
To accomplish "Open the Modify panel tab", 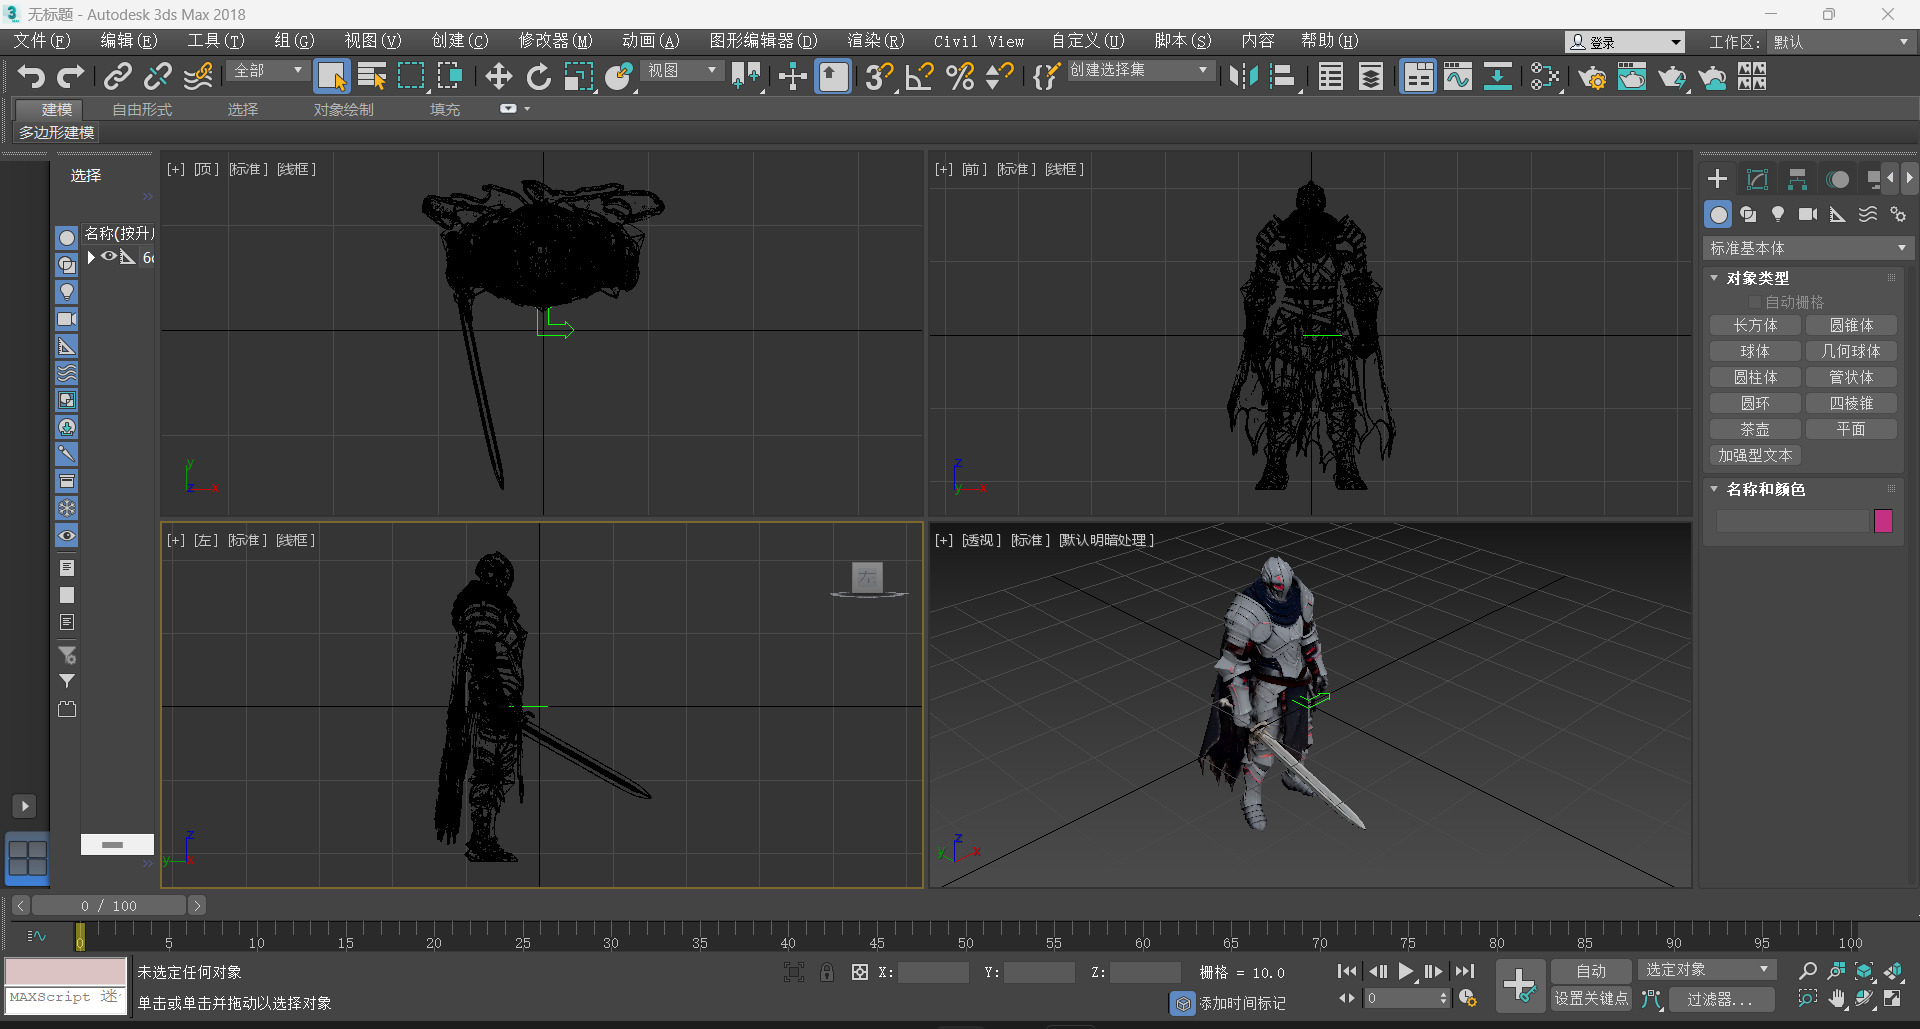I will [x=1757, y=179].
